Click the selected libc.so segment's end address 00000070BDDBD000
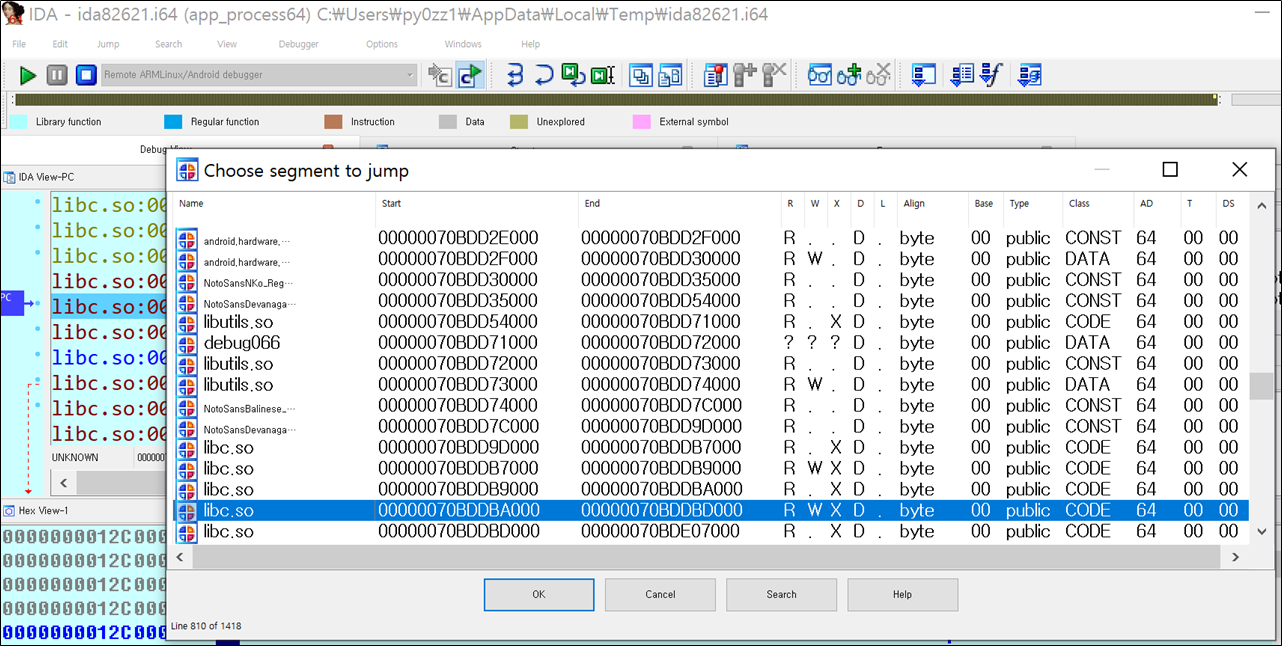Screen dimensions: 1282x646 pos(660,510)
